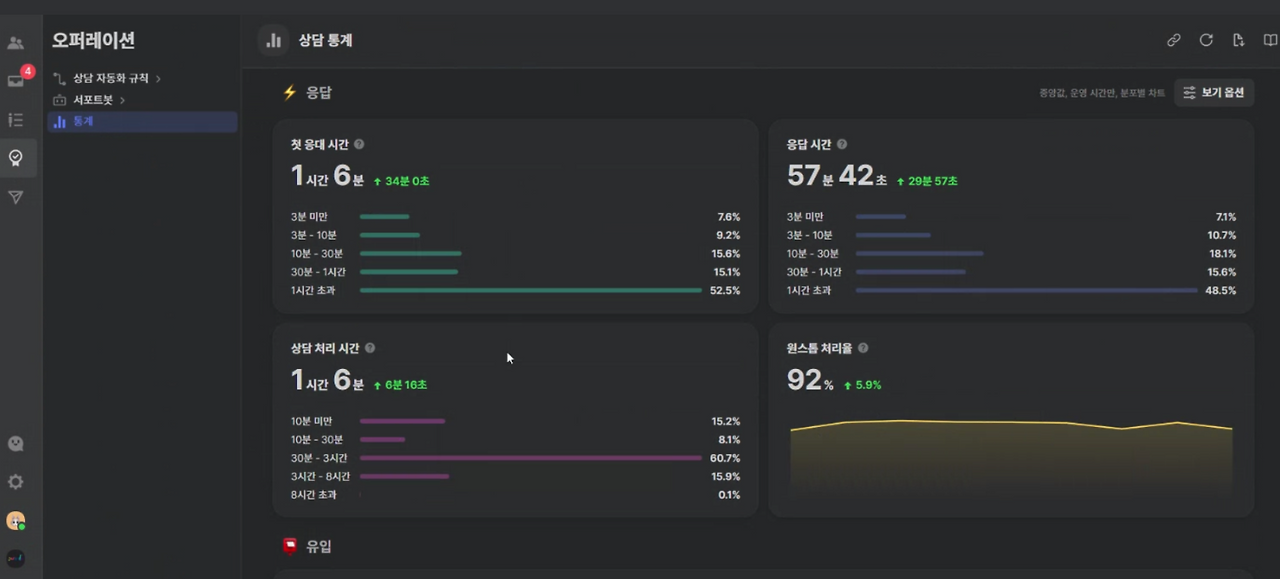The width and height of the screenshot is (1280, 579).
Task: Copy link using top-right link icon
Action: (1174, 40)
